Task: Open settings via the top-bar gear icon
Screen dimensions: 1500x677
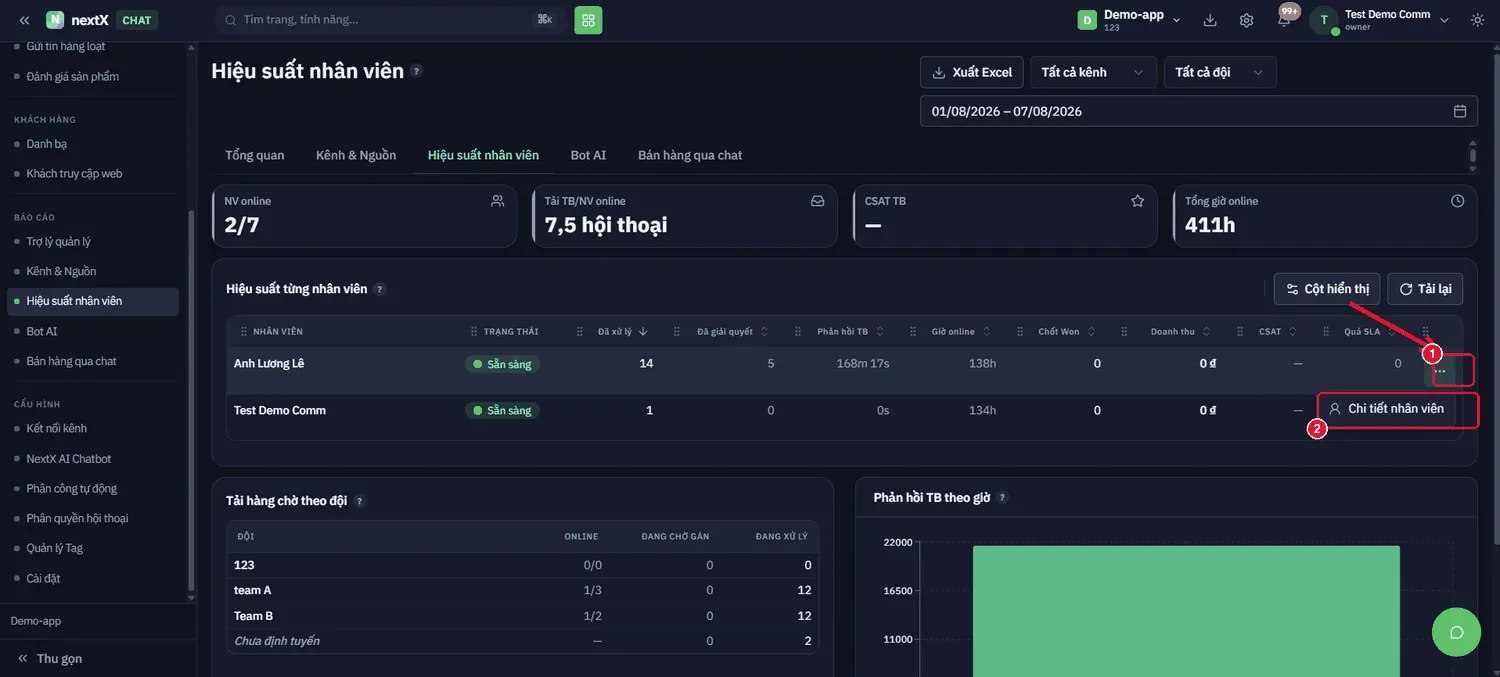Action: click(x=1246, y=20)
